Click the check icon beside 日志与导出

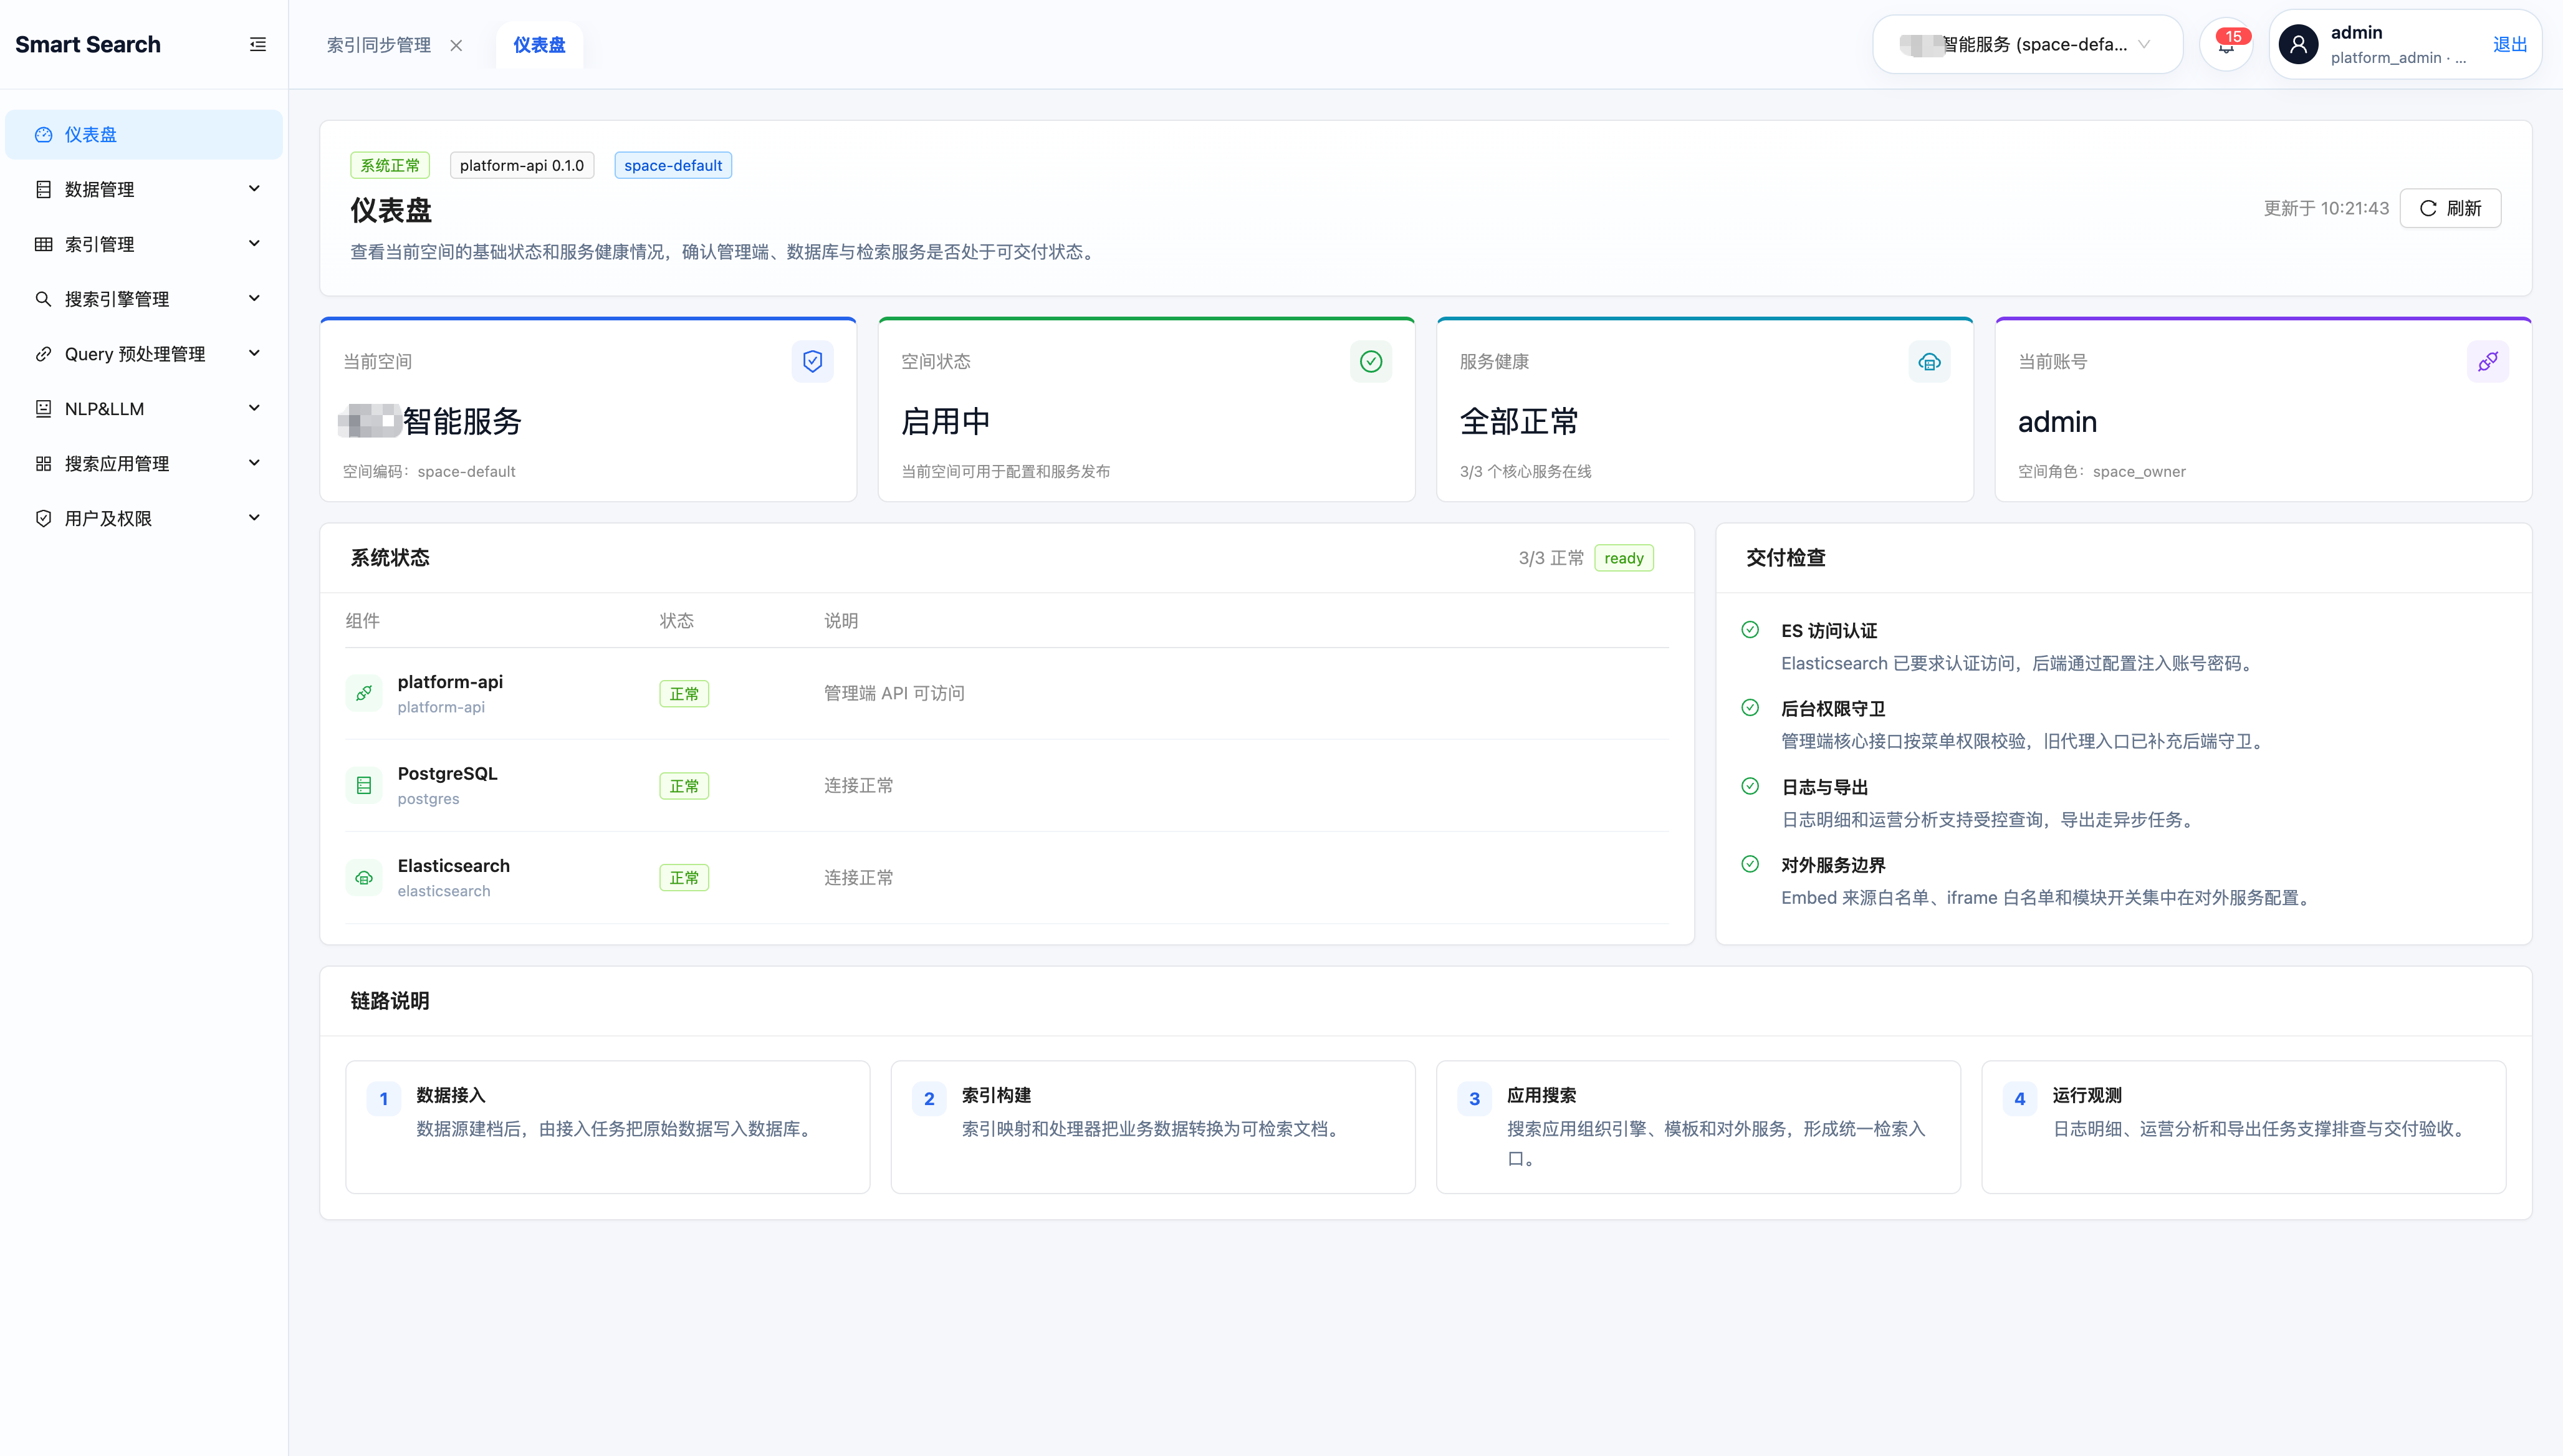point(1750,786)
